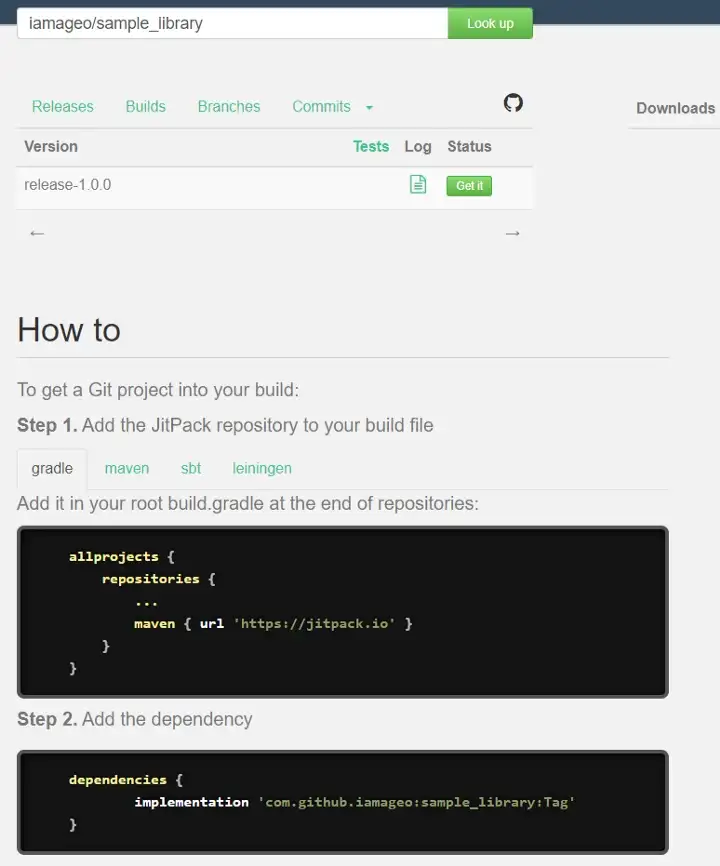Open the Branches section
The image size is (720, 866).
pyautogui.click(x=228, y=106)
